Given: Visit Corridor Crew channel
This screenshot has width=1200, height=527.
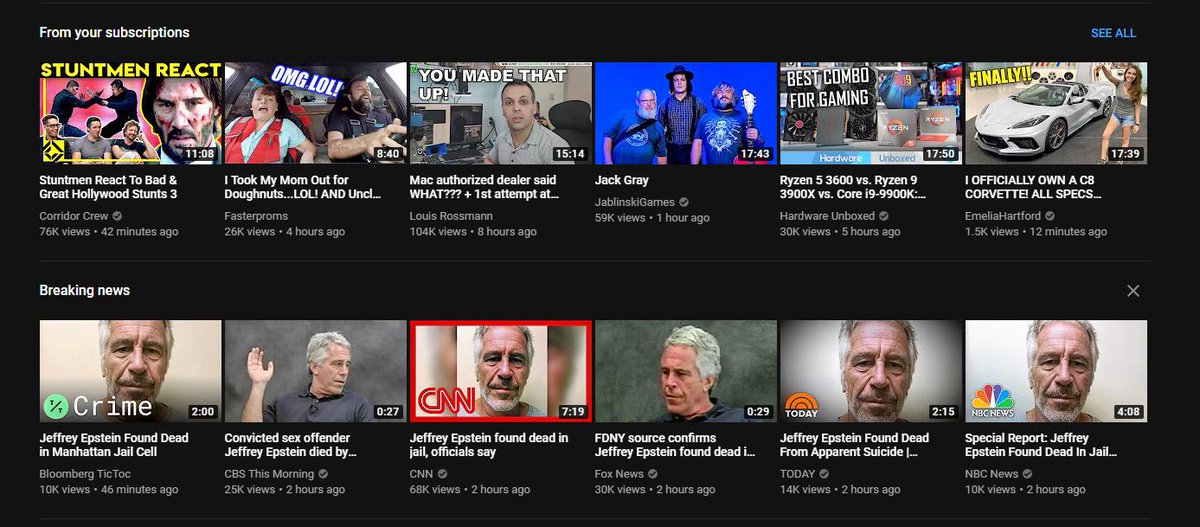Looking at the screenshot, I should click(75, 216).
